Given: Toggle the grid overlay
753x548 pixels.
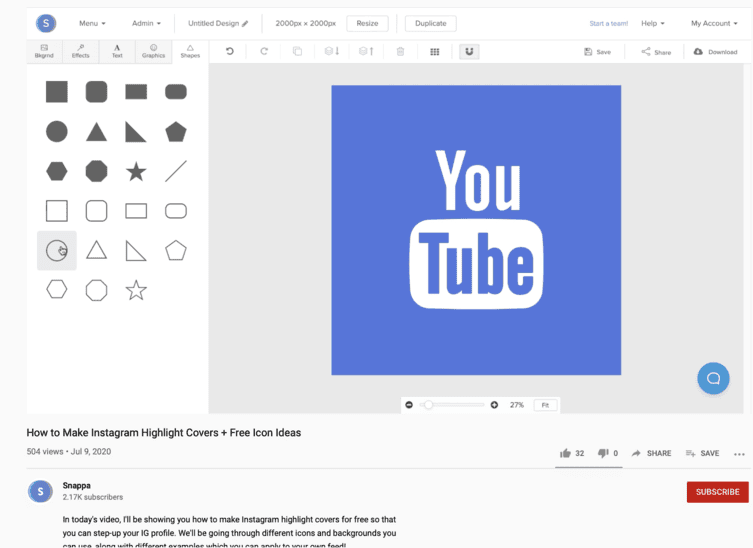Looking at the screenshot, I should pyautogui.click(x=435, y=52).
